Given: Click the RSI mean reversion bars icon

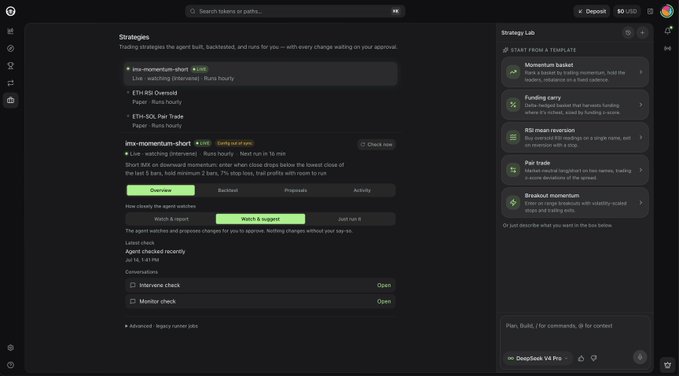Looking at the screenshot, I should point(513,137).
